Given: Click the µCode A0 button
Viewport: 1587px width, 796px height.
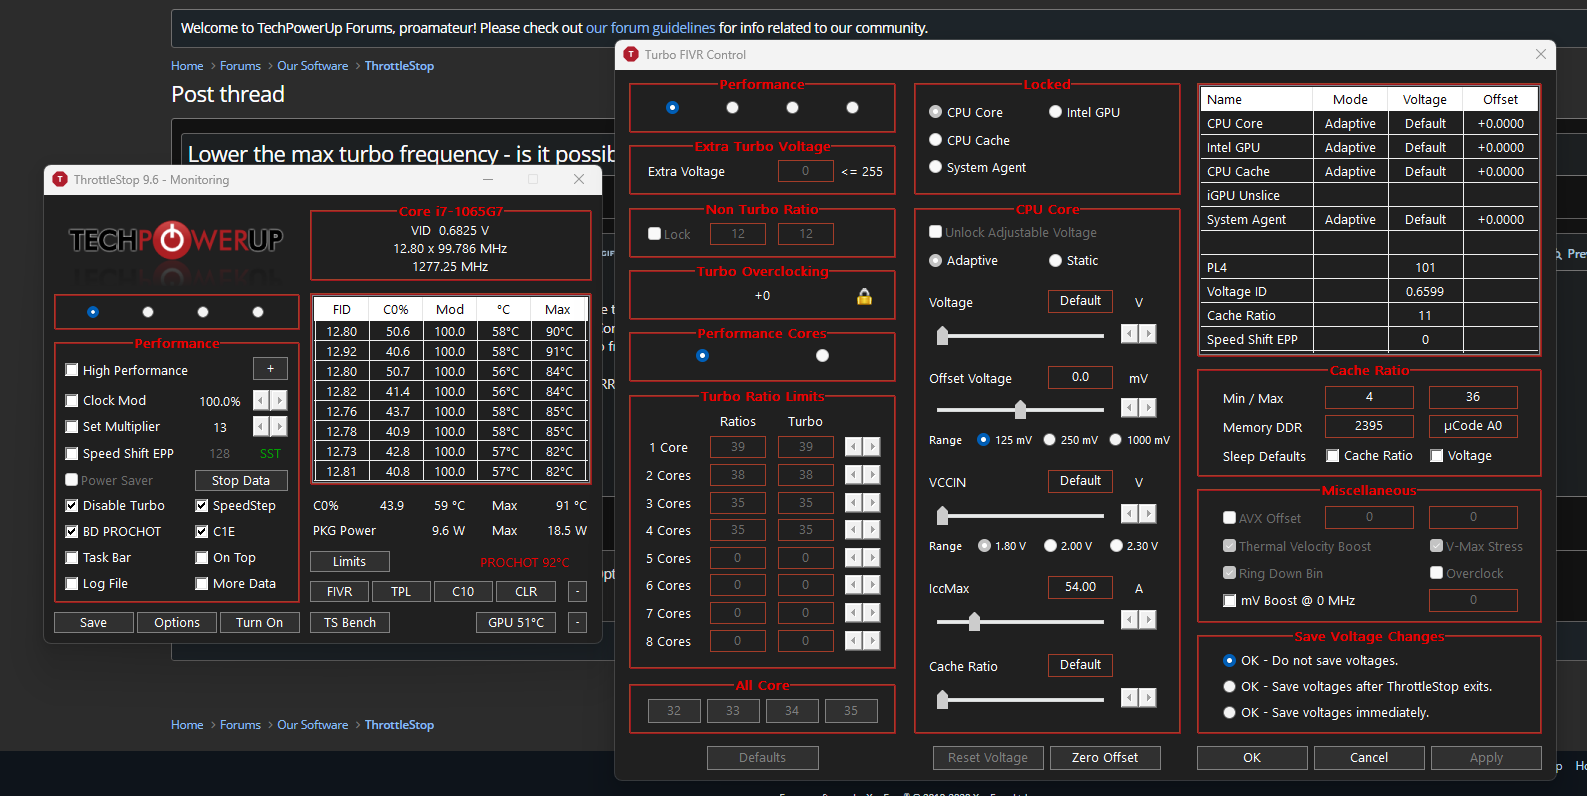Looking at the screenshot, I should pos(1473,425).
